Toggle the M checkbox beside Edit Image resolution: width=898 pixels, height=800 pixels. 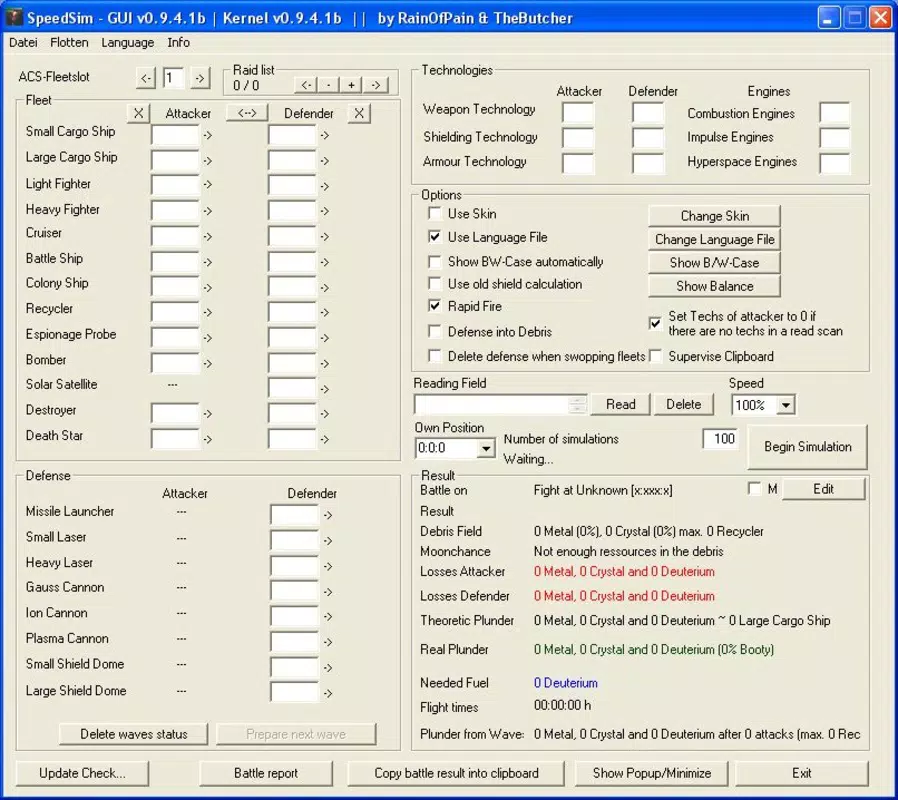[x=754, y=488]
